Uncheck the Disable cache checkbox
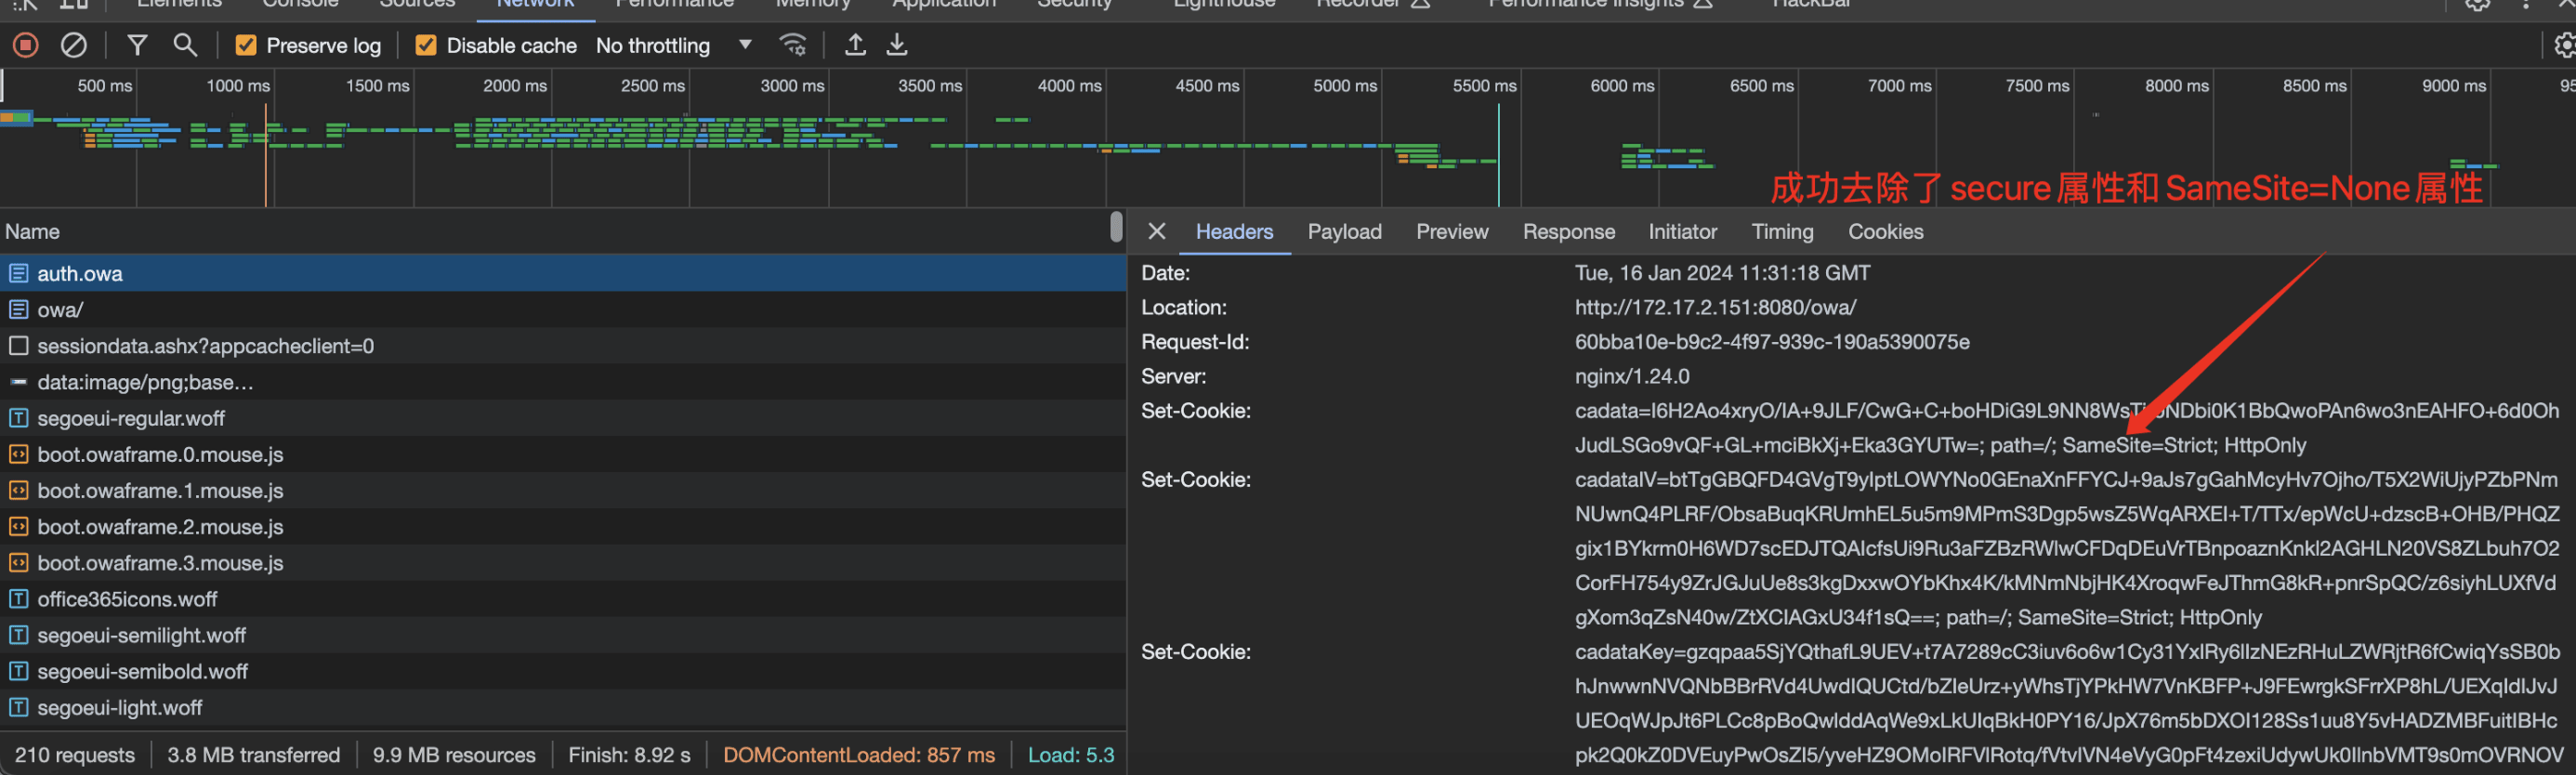The height and width of the screenshot is (775, 2576). pos(426,46)
